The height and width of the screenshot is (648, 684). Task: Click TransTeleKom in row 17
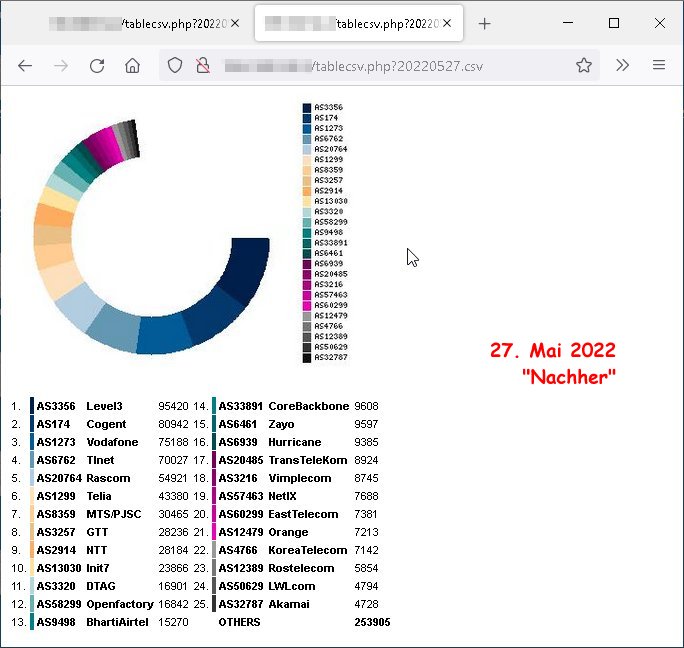[308, 460]
